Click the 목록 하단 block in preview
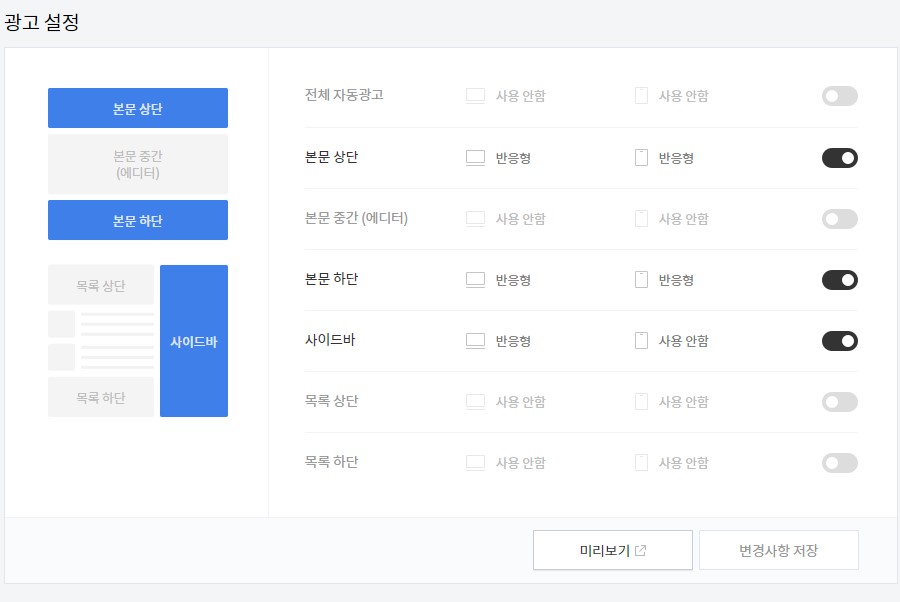 100,397
